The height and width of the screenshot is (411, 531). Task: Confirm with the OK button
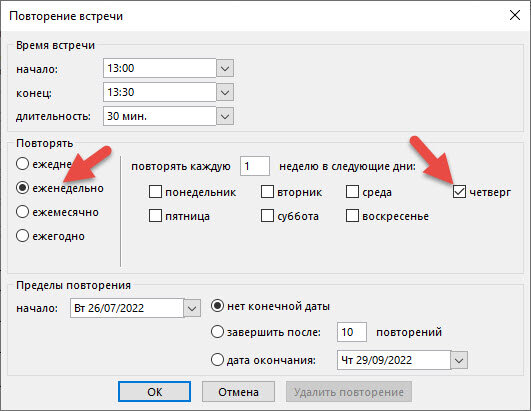click(x=154, y=392)
